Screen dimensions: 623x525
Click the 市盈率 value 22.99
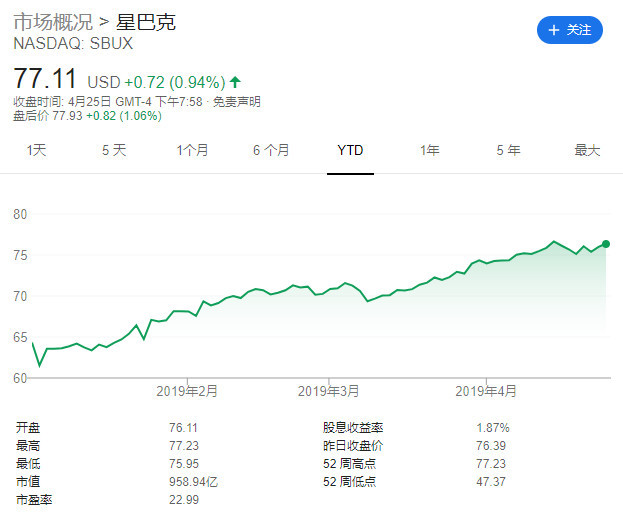[184, 500]
